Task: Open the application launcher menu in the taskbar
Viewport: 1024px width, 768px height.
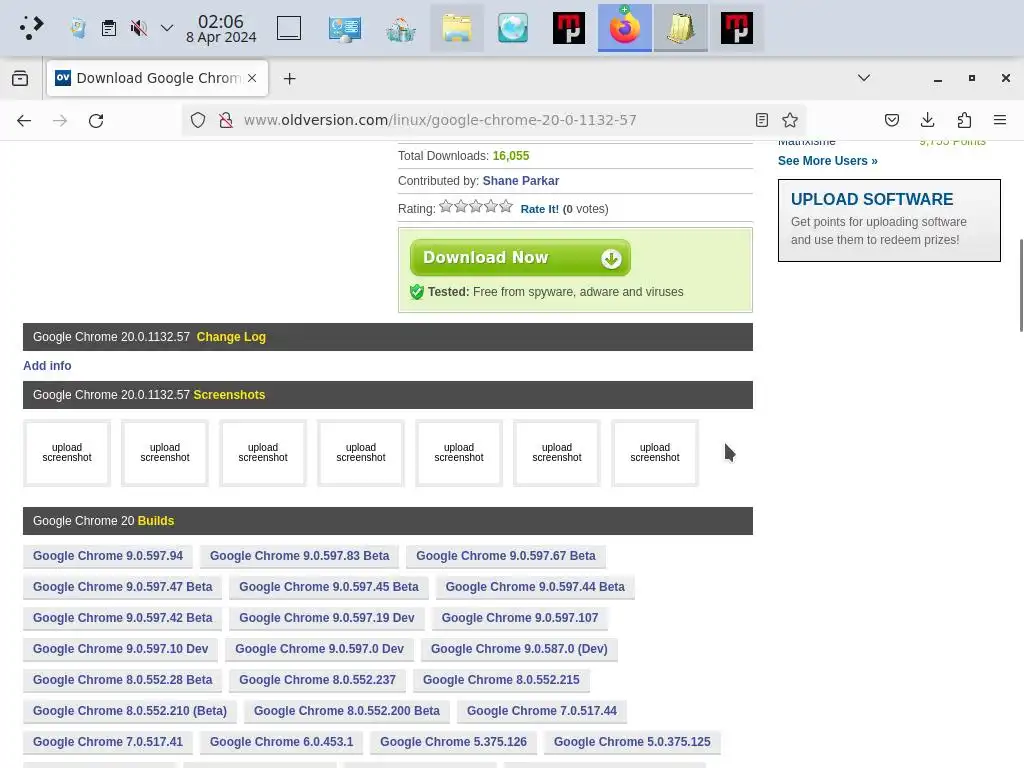Action: point(31,27)
